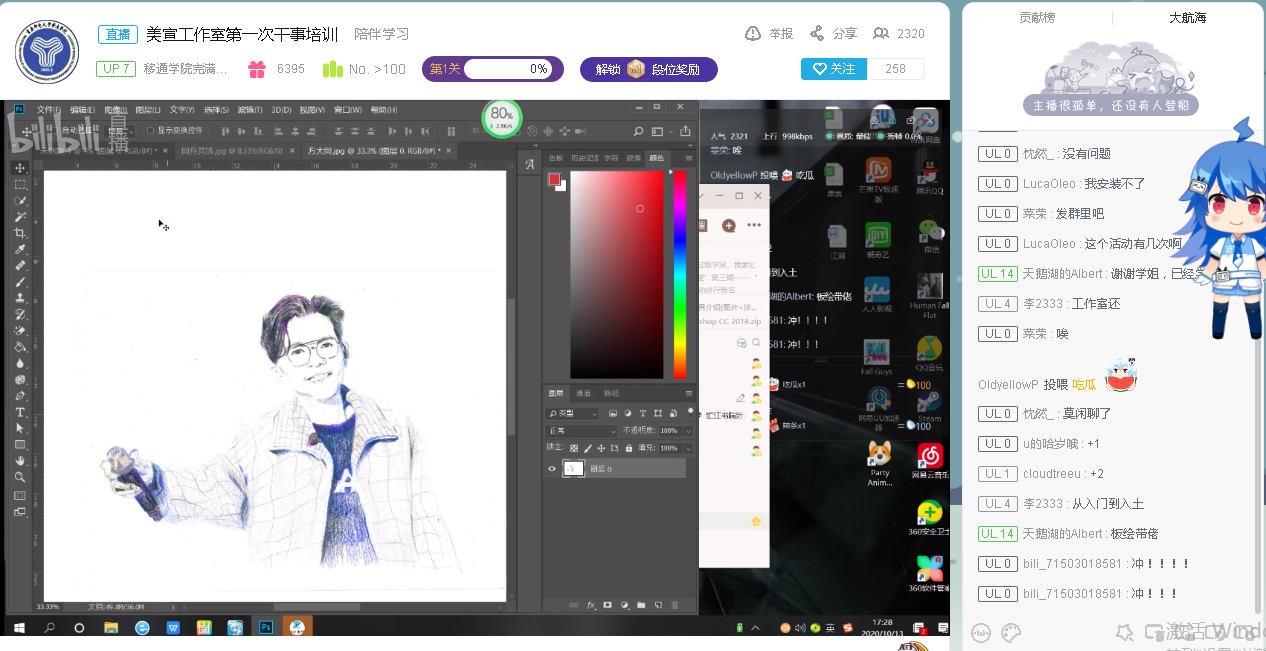This screenshot has height=651, width=1266.
Task: Click the 举报 report link
Action: click(x=770, y=34)
